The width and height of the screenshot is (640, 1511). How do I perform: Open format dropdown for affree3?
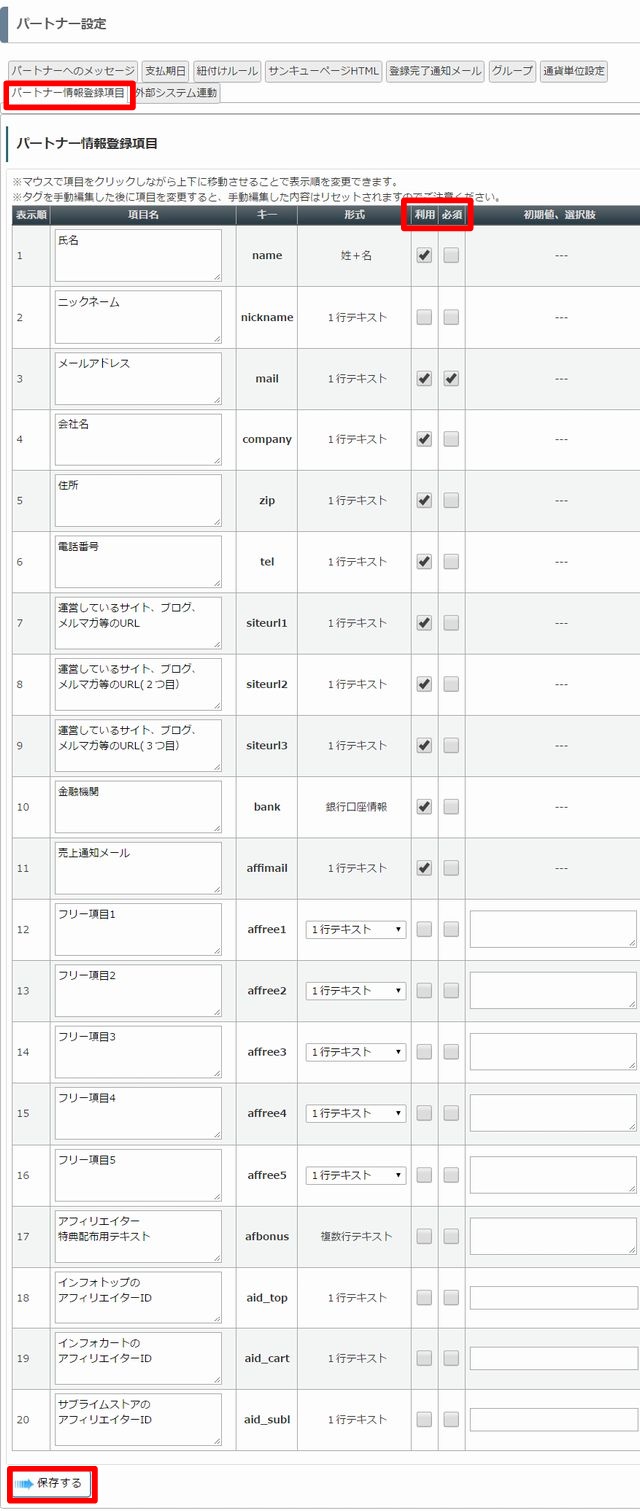(x=356, y=1052)
